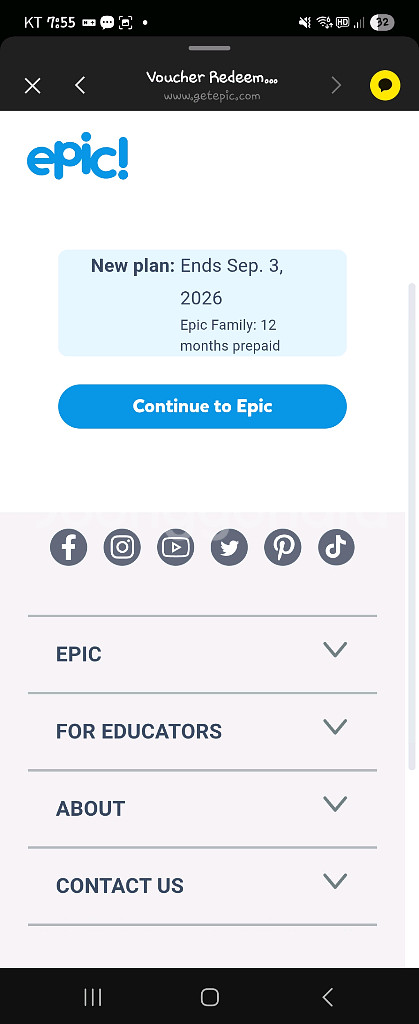Tap the browser forward arrow

(x=336, y=86)
